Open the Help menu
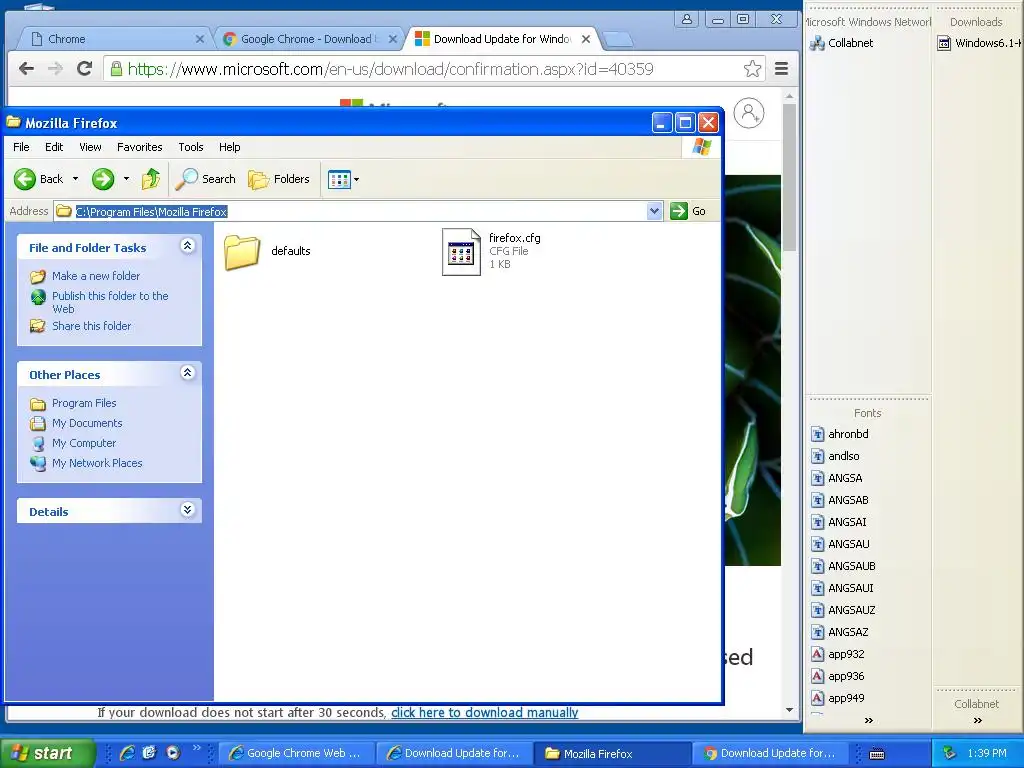The image size is (1024, 768). pyautogui.click(x=229, y=147)
